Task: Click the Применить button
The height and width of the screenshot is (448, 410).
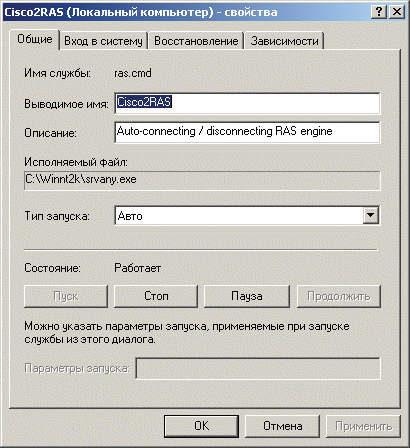Action: point(363,426)
